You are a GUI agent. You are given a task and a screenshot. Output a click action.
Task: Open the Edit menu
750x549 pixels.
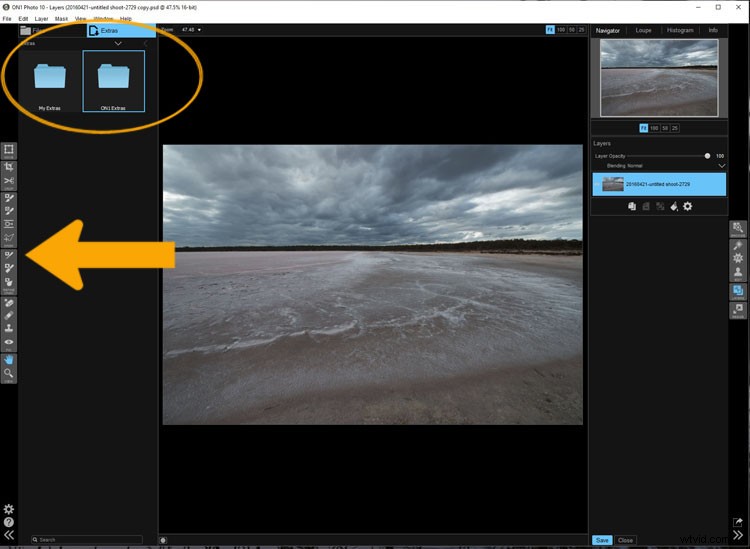point(23,19)
